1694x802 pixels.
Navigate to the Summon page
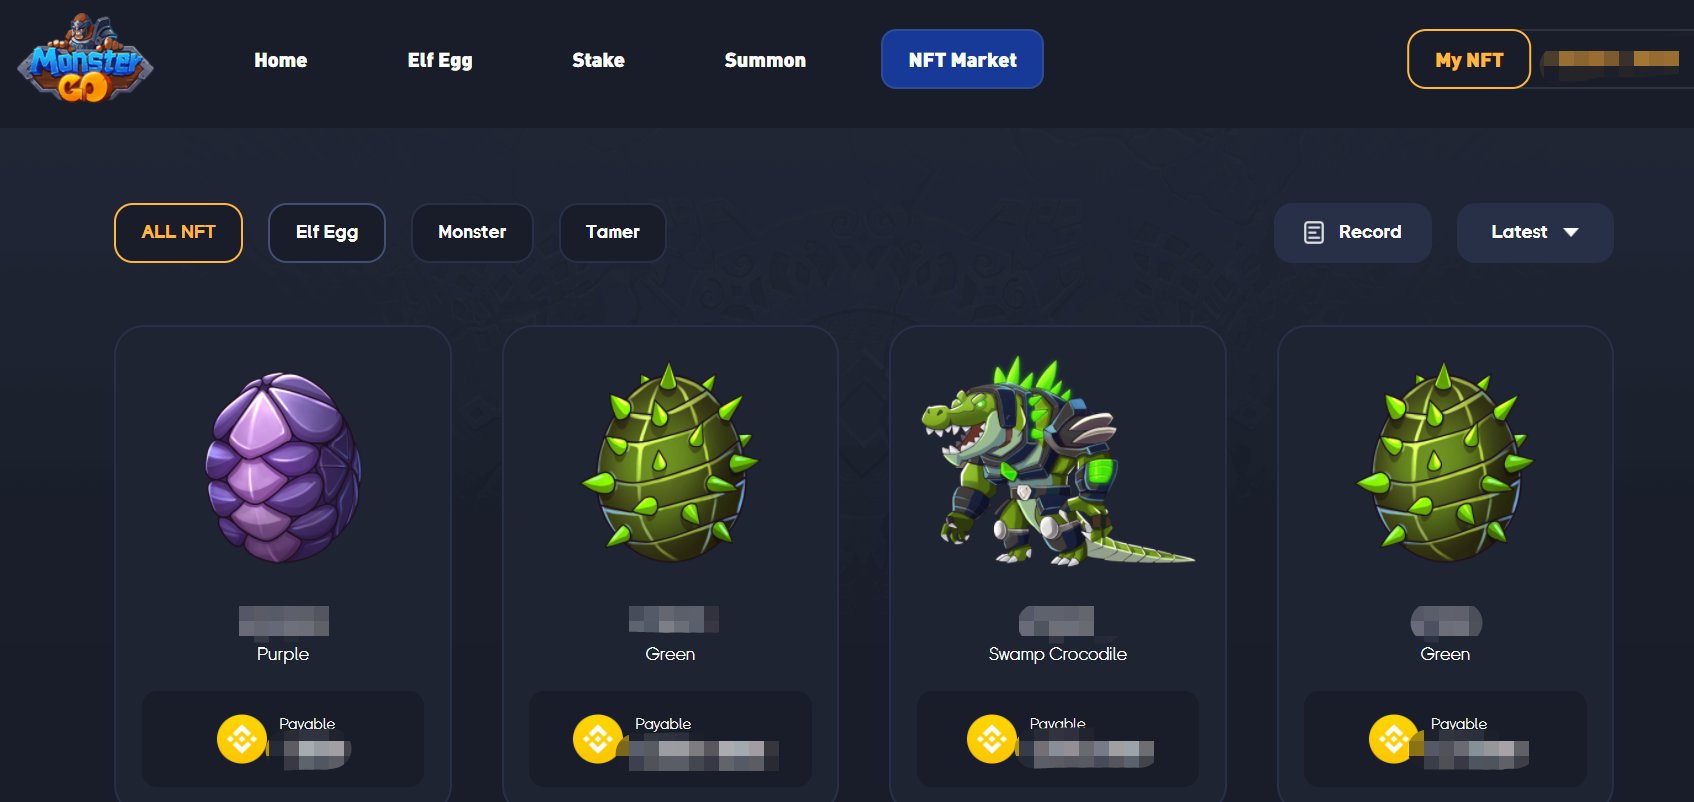(x=765, y=60)
